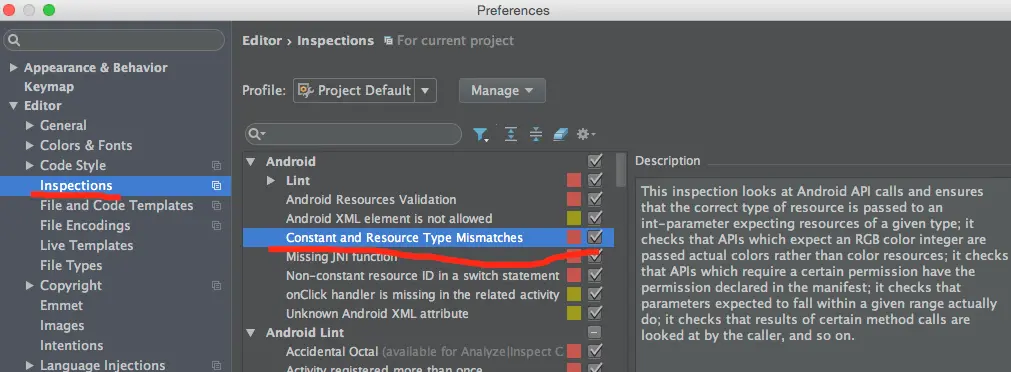Expand the Language Injections node
The height and width of the screenshot is (372, 1011).
30,366
